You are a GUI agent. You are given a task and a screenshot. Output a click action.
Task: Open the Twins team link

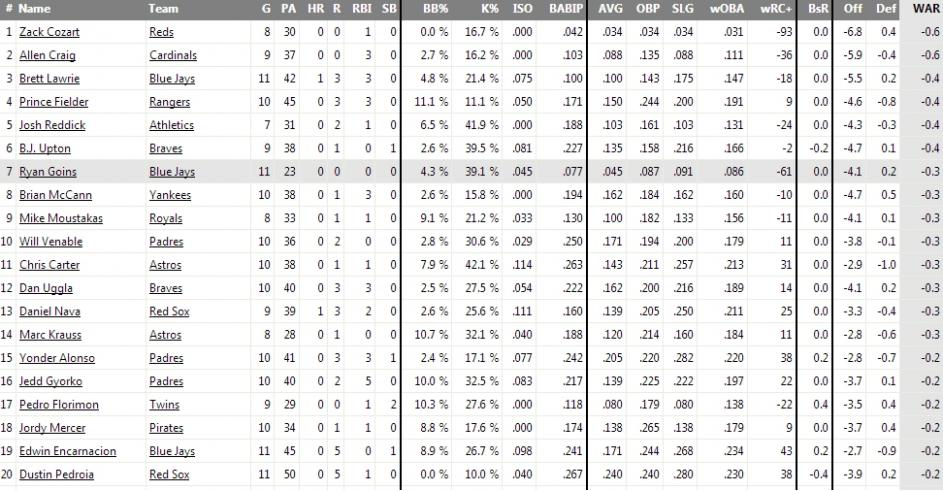pos(163,405)
